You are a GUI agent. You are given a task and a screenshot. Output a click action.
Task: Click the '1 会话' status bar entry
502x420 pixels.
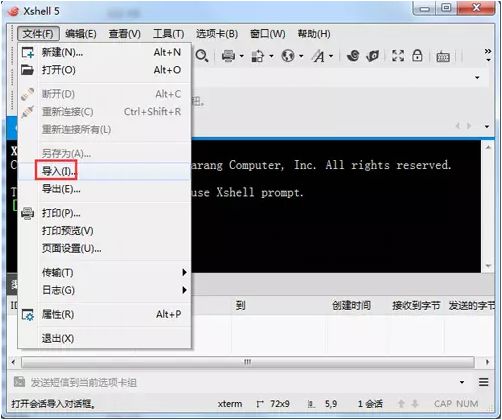pyautogui.click(x=370, y=404)
